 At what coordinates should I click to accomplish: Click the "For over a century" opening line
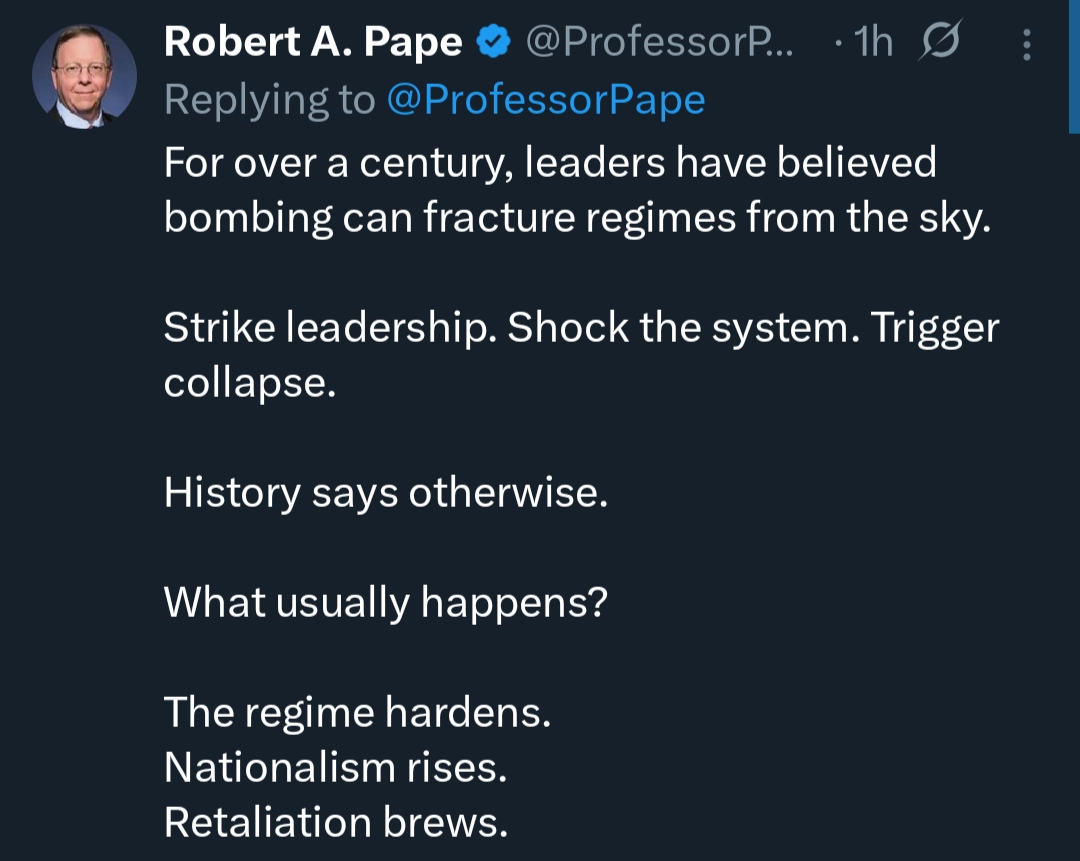(550, 163)
